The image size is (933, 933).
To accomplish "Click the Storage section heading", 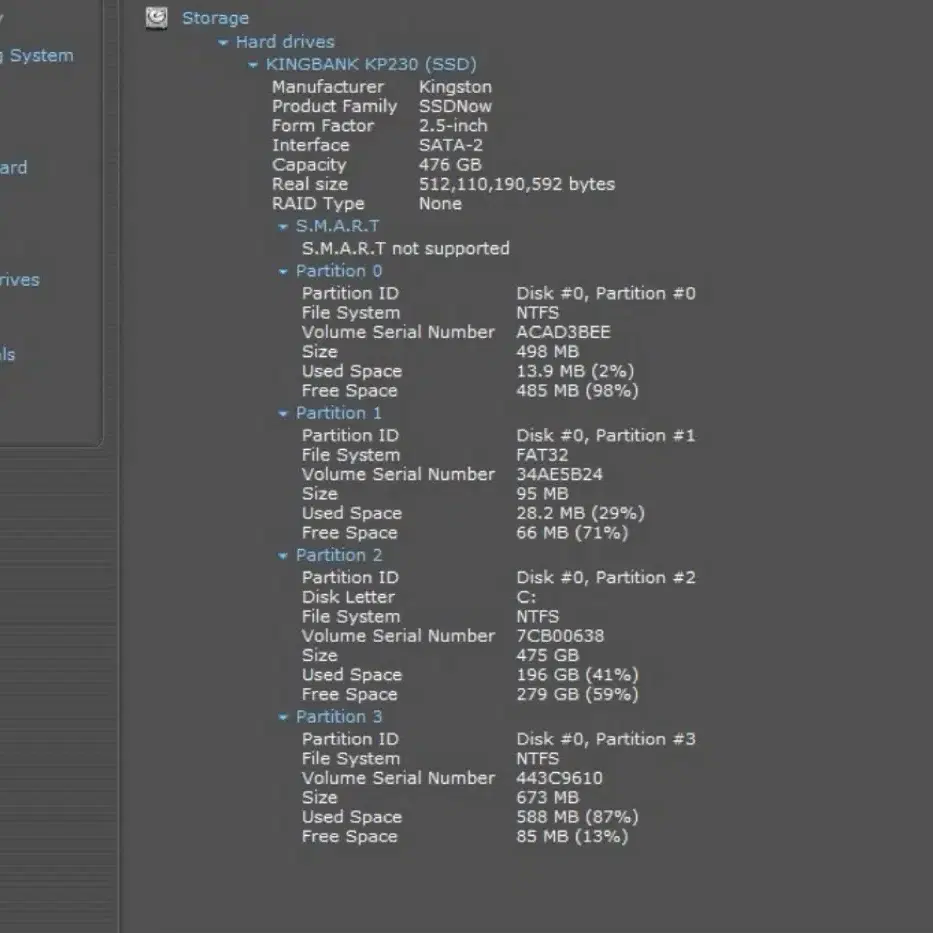I will click(215, 18).
